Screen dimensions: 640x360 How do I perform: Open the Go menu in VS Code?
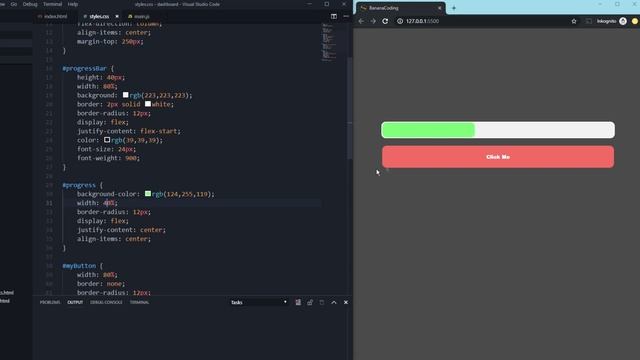click(14, 4)
